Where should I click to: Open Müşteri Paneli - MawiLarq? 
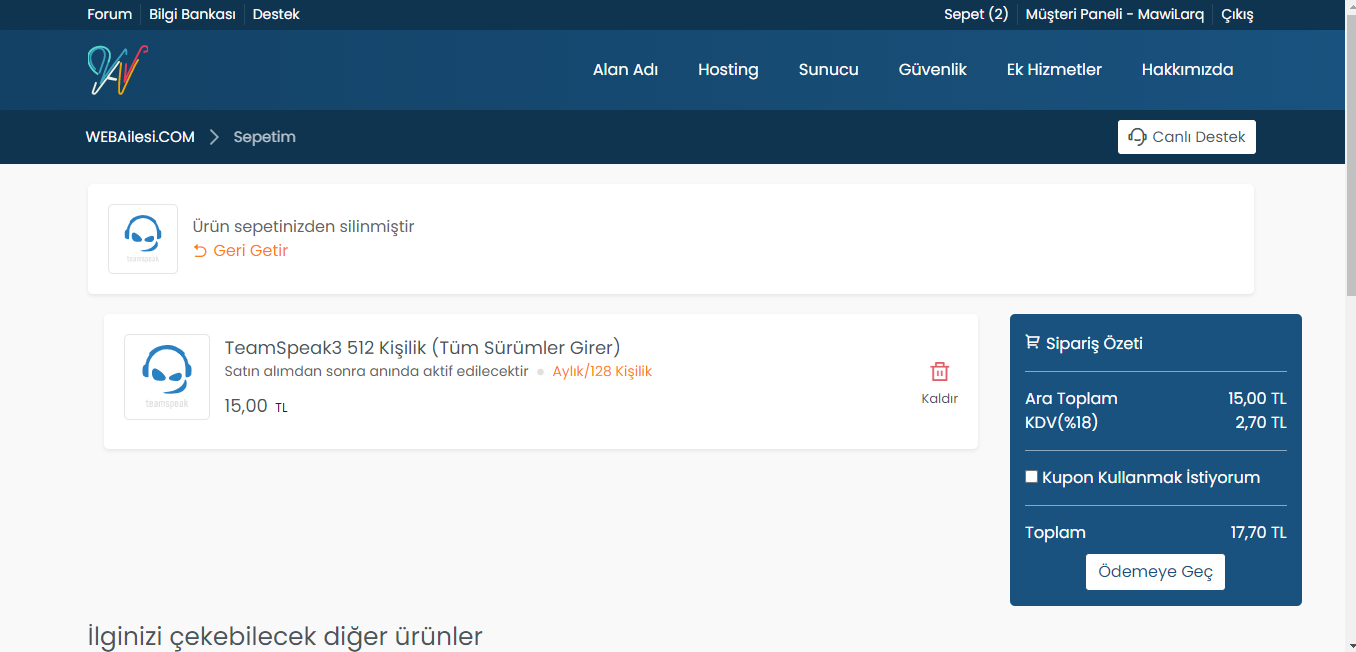tap(1114, 14)
